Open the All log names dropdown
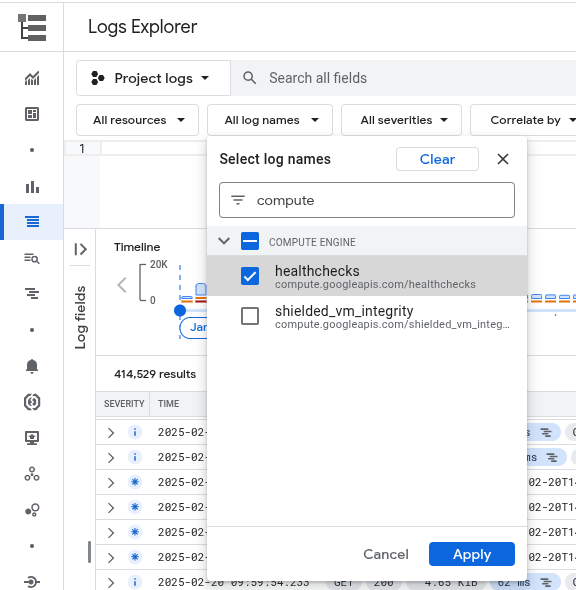The image size is (576, 590). pos(270,120)
